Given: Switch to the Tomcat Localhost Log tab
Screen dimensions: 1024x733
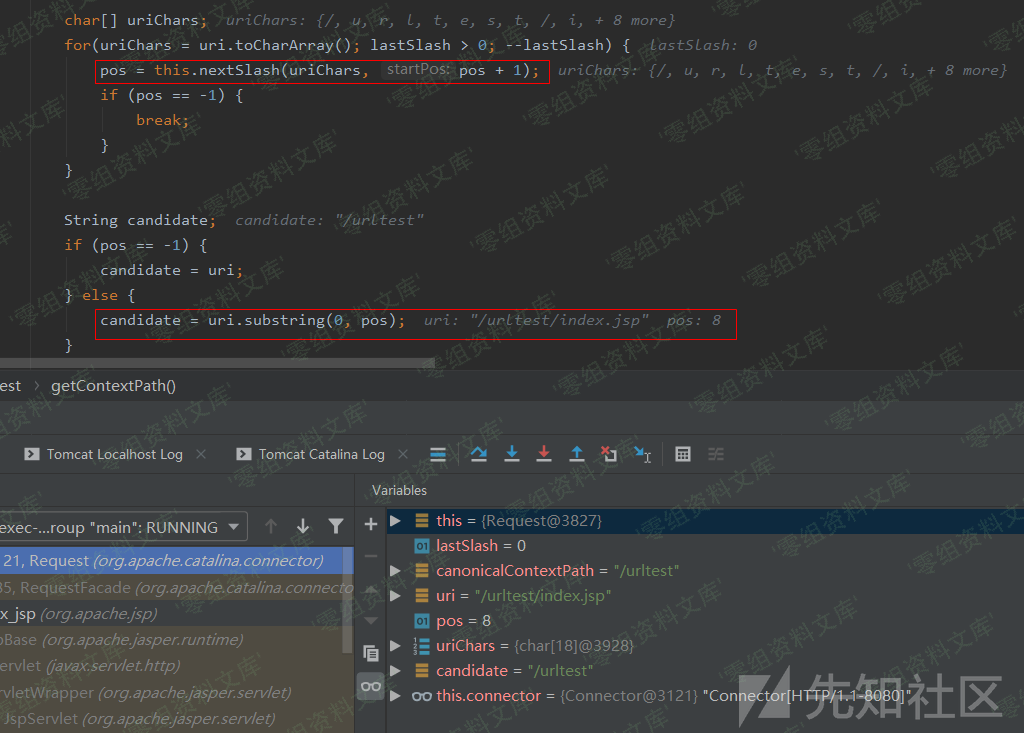Looking at the screenshot, I should pos(114,454).
